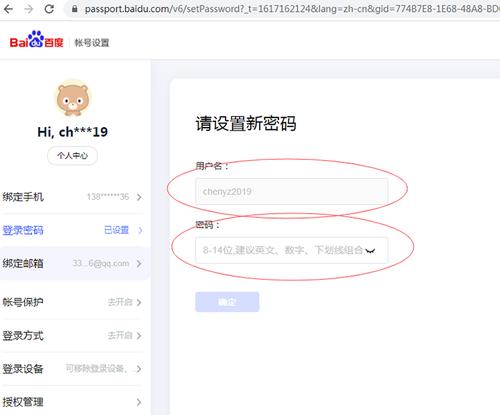Click the 用户名 label
The height and width of the screenshot is (415, 500).
(x=212, y=166)
